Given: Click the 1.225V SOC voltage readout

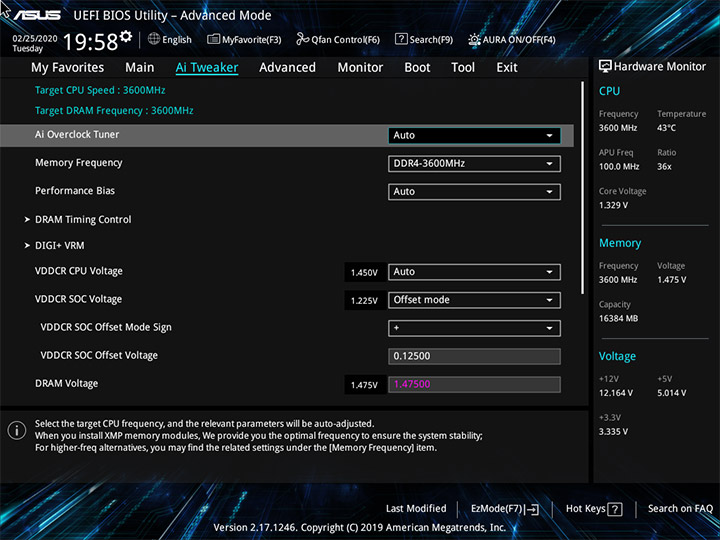Looking at the screenshot, I should (364, 301).
